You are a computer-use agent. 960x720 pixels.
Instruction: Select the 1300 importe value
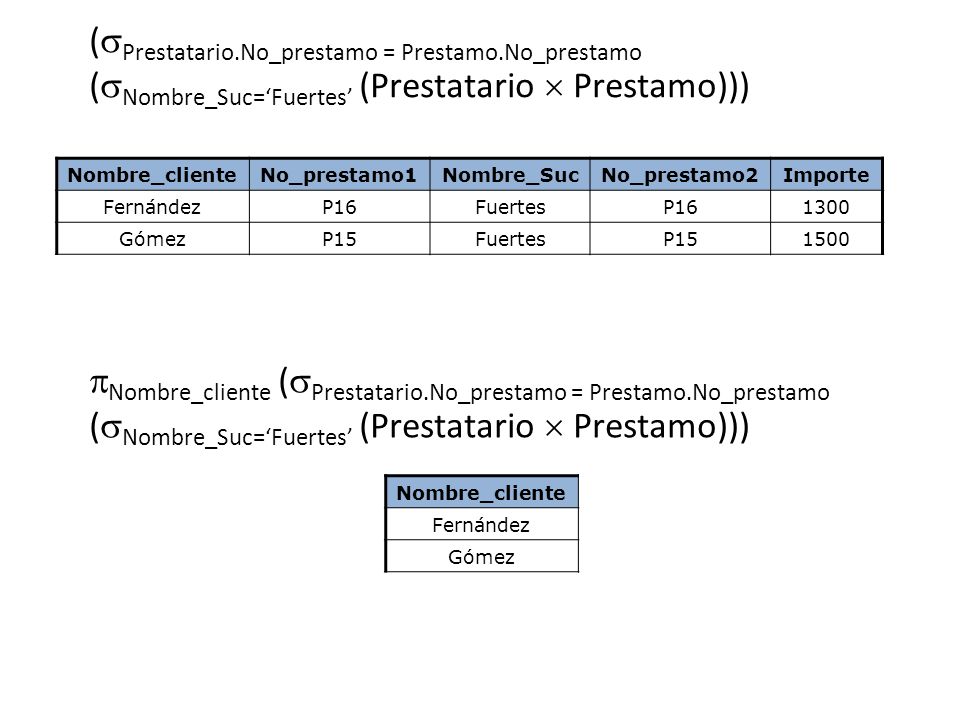point(826,207)
